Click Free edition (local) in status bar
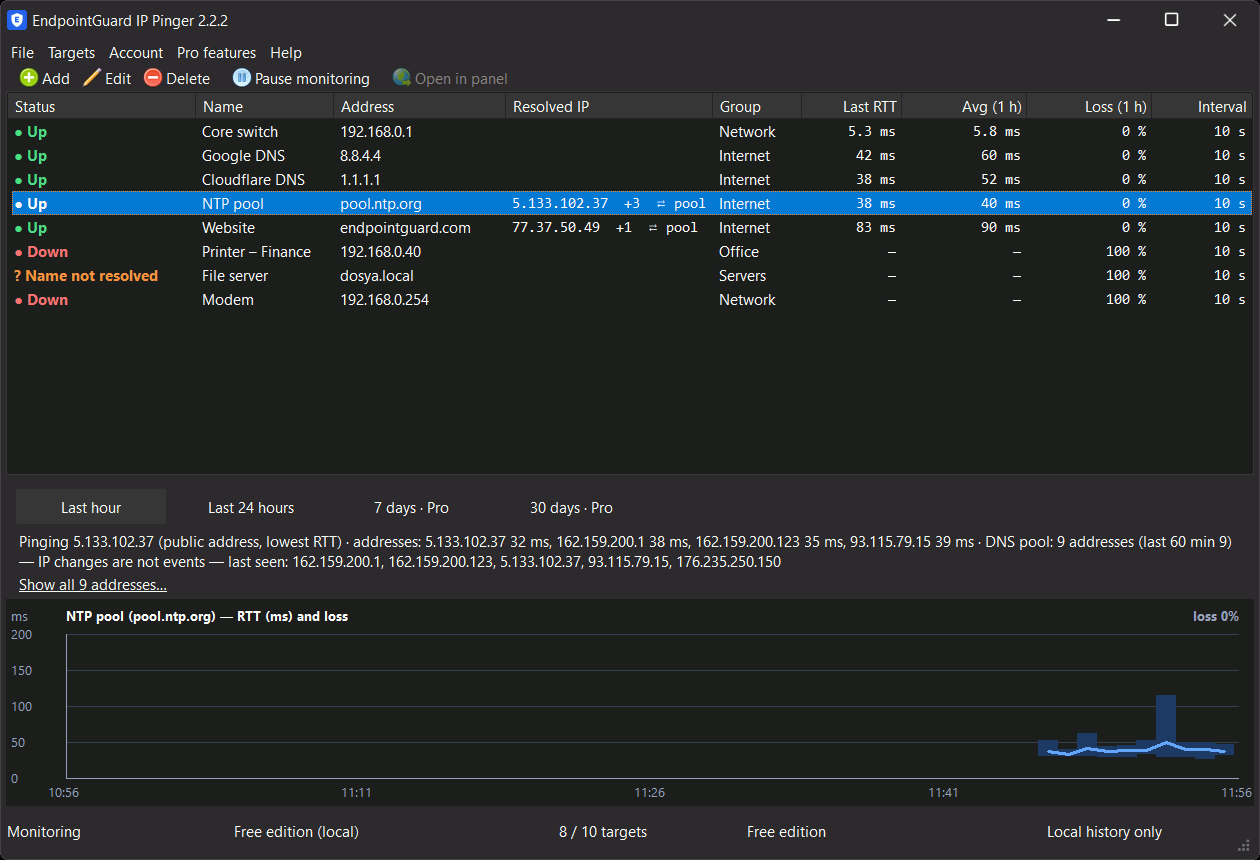Image resolution: width=1260 pixels, height=860 pixels. coord(296,832)
